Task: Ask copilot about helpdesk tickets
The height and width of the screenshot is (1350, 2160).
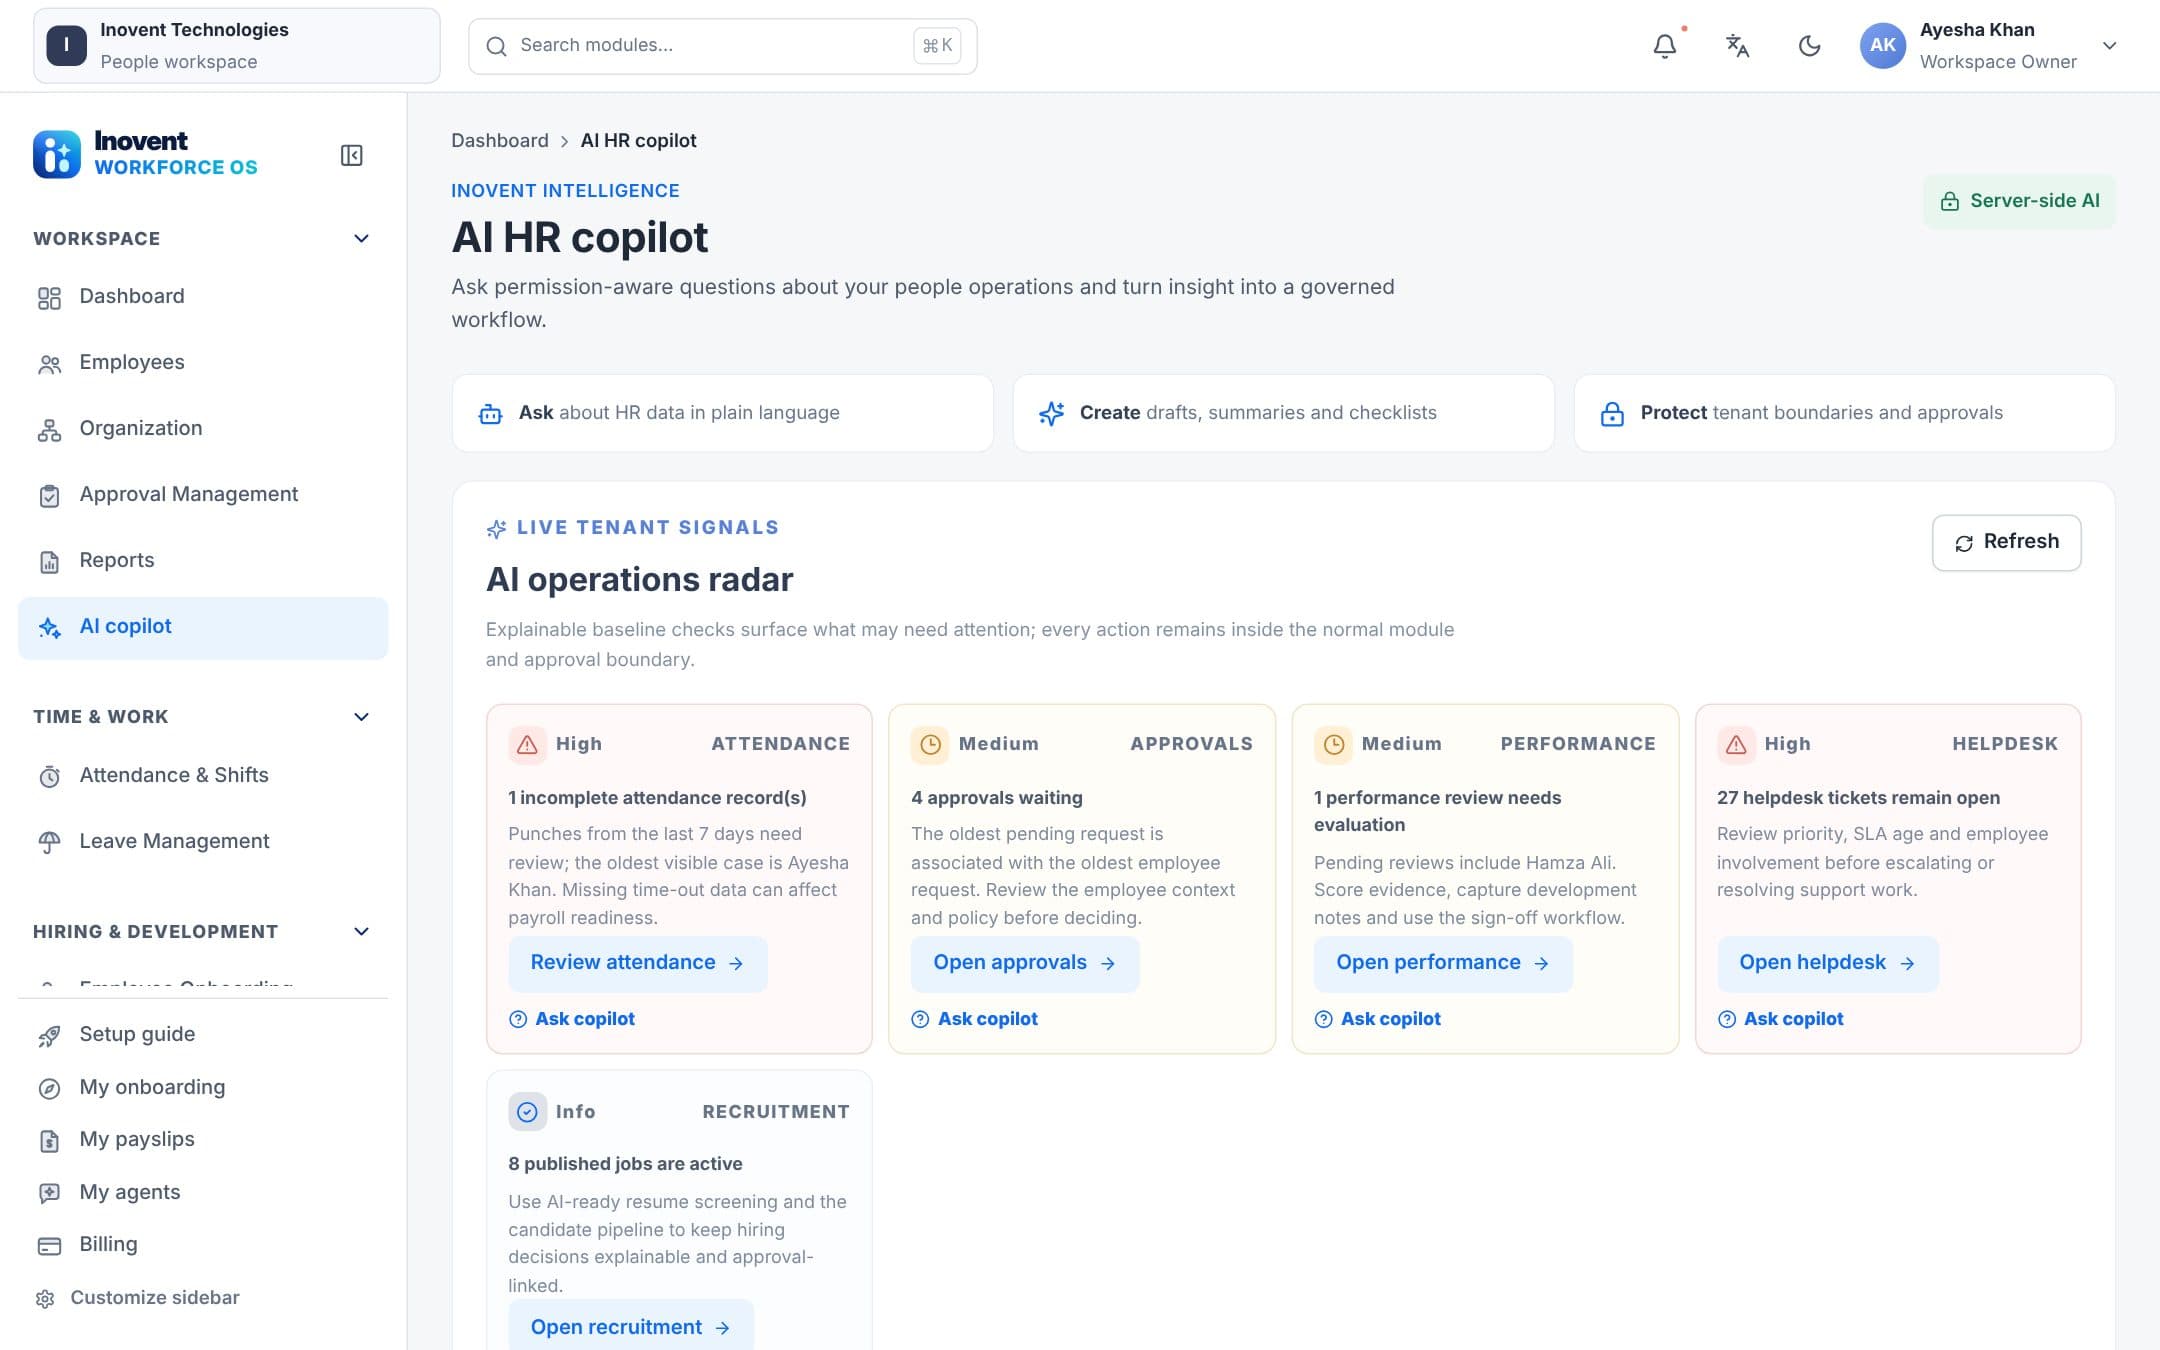Action: click(x=1781, y=1019)
